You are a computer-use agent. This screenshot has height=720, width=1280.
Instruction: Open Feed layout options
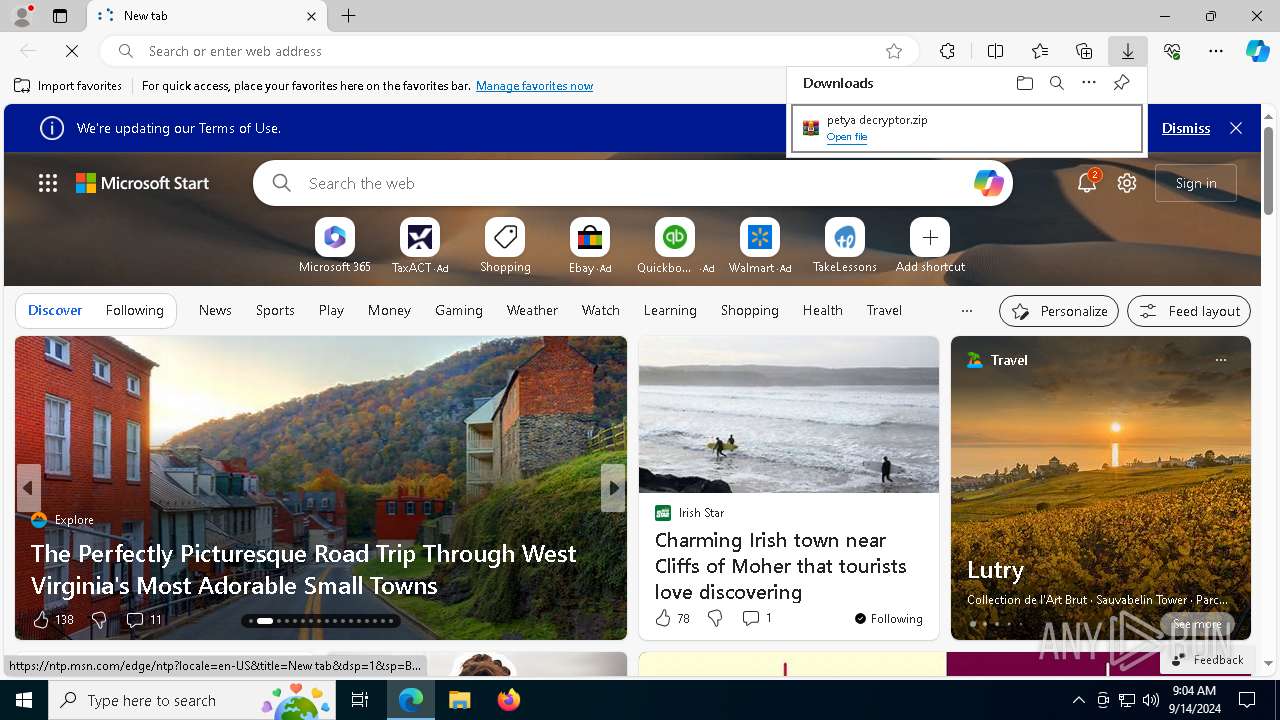(x=1189, y=311)
